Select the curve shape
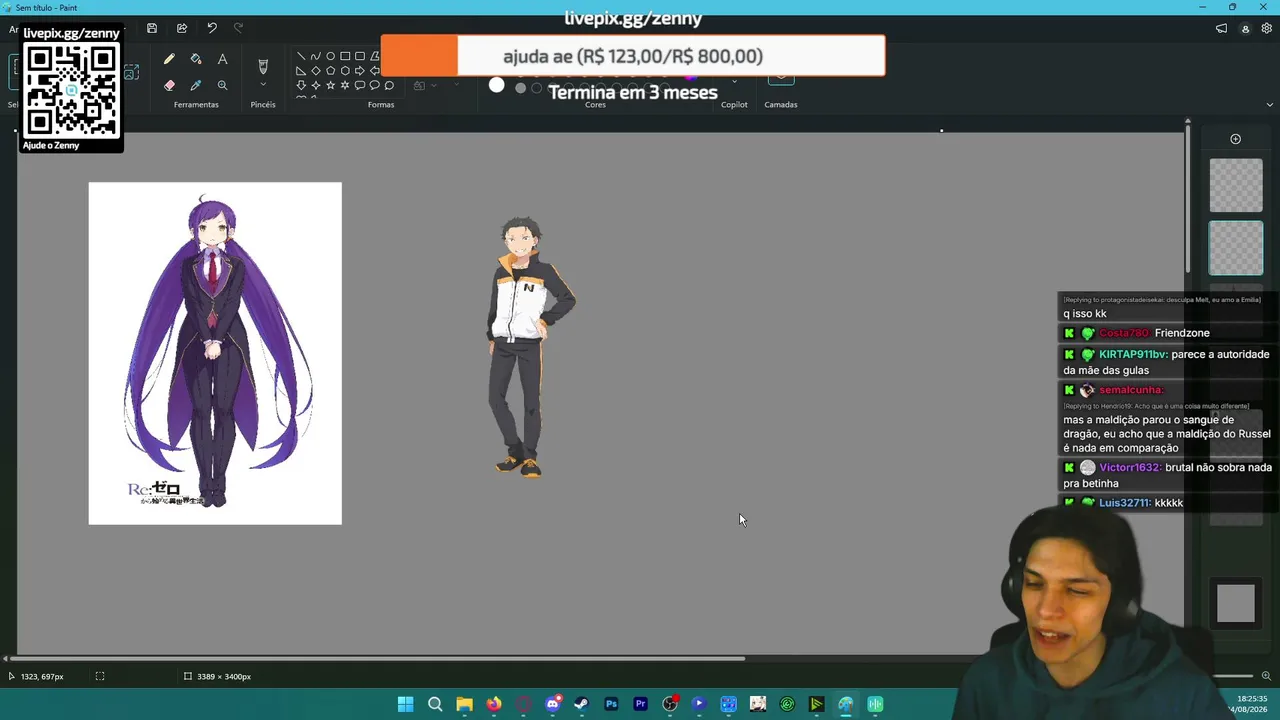The width and height of the screenshot is (1280, 720). click(x=316, y=56)
